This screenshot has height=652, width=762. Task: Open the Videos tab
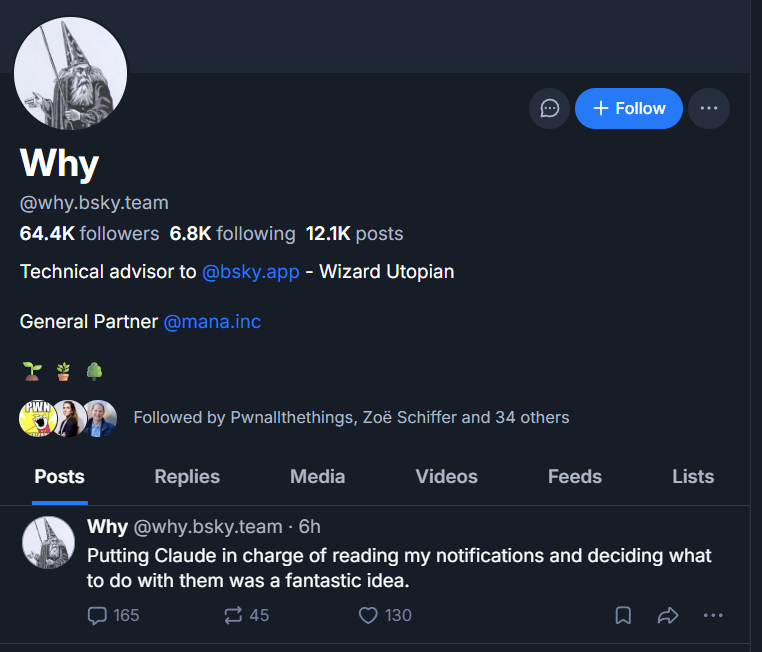447,477
